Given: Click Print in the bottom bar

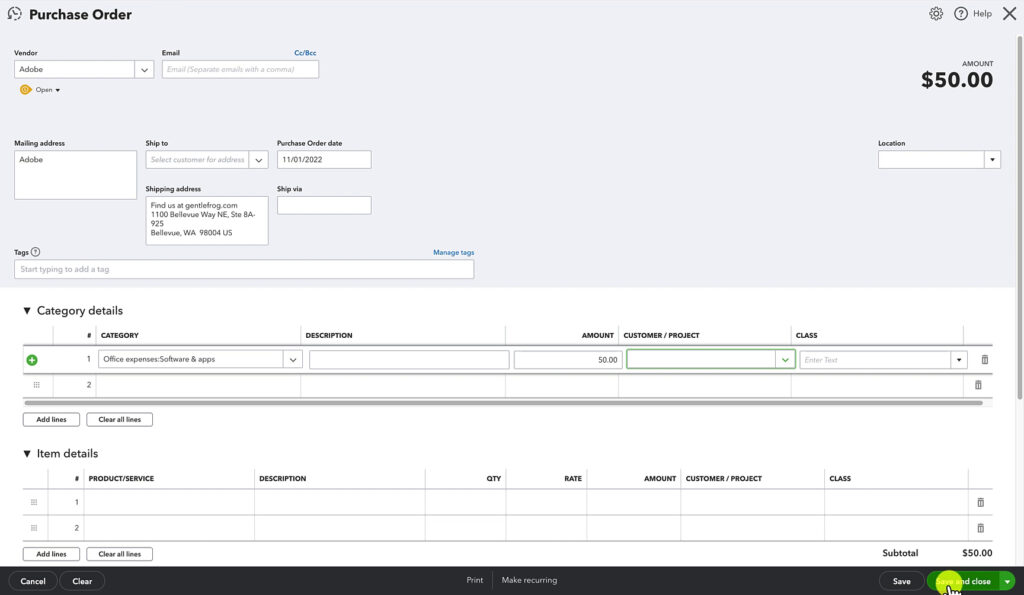Looking at the screenshot, I should coord(474,579).
